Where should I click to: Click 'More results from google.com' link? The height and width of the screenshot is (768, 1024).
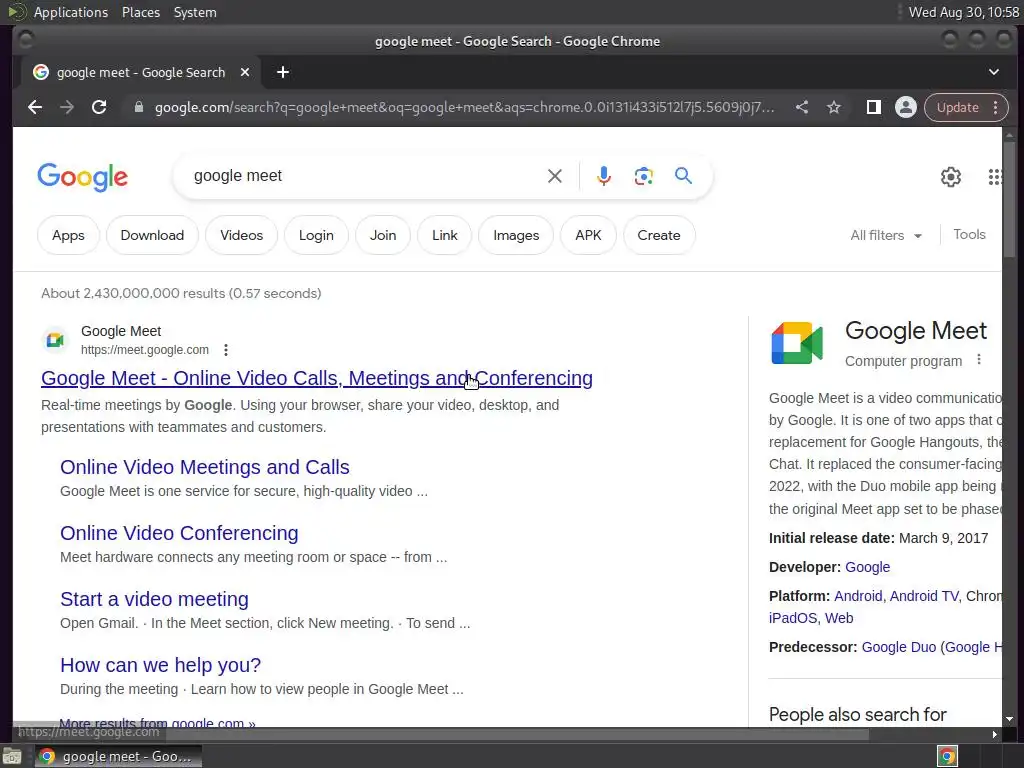click(x=157, y=722)
